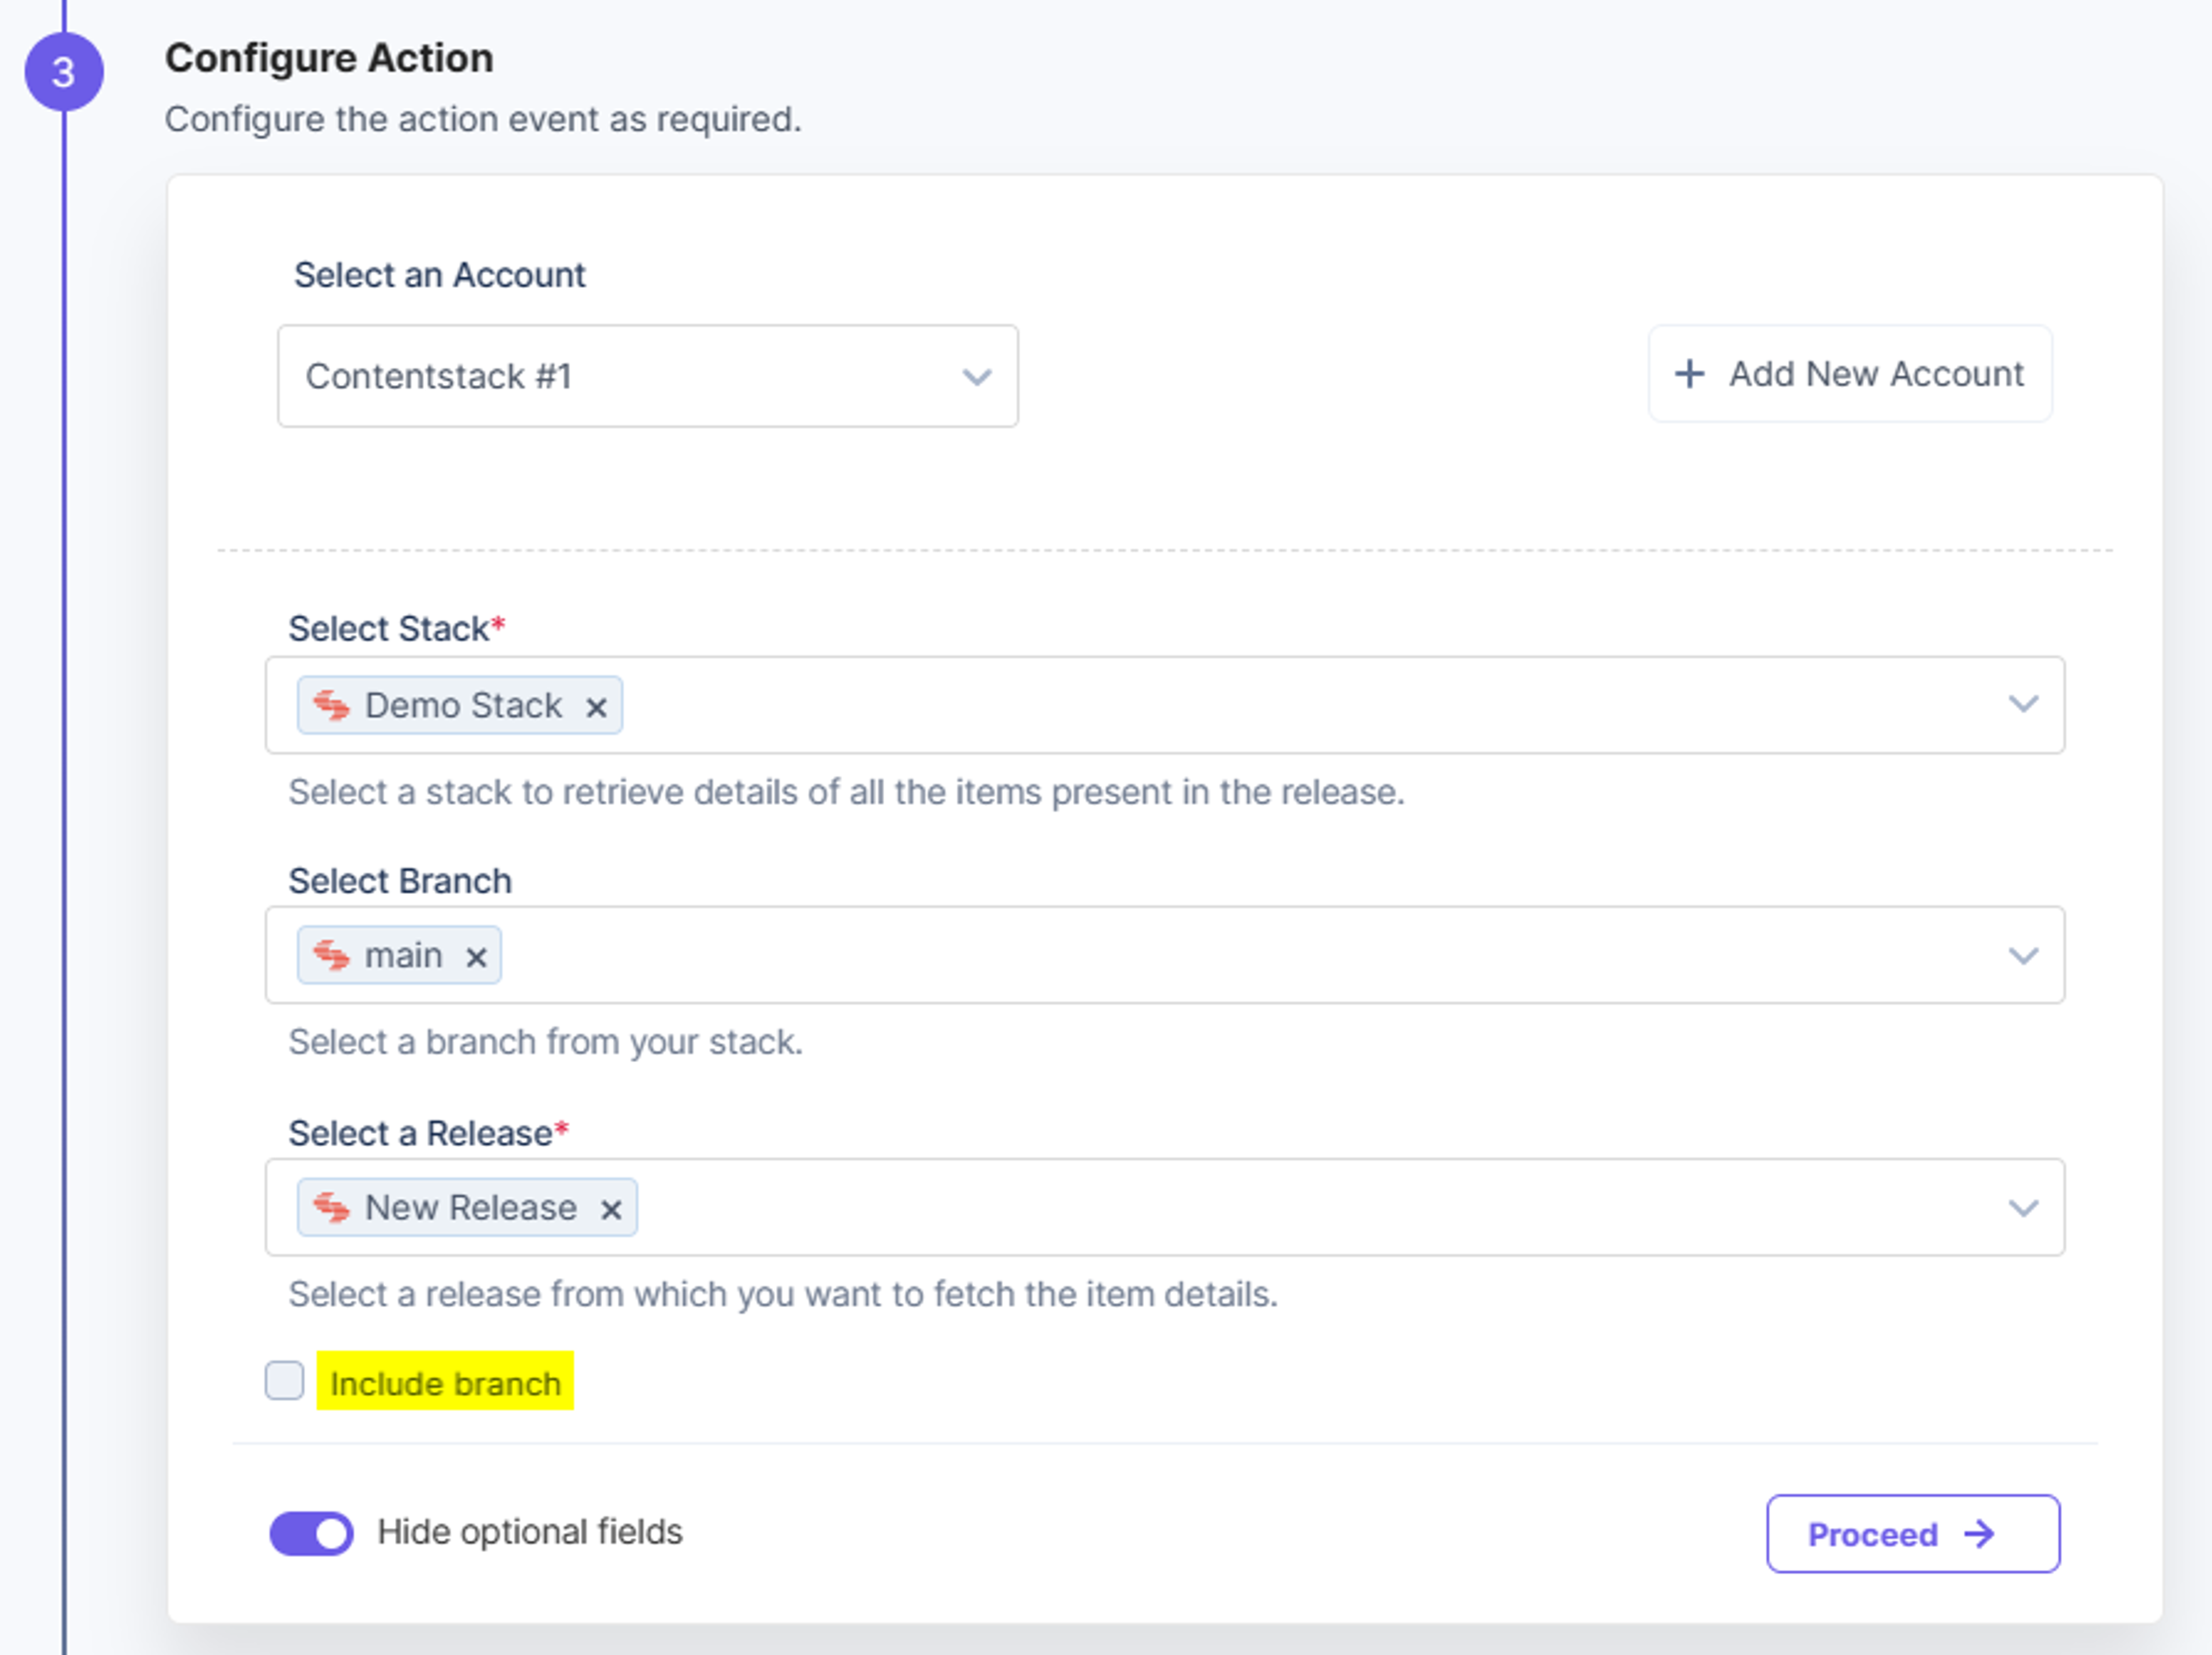Click the Include branch label
Image resolution: width=2212 pixels, height=1655 pixels.
coord(445,1383)
